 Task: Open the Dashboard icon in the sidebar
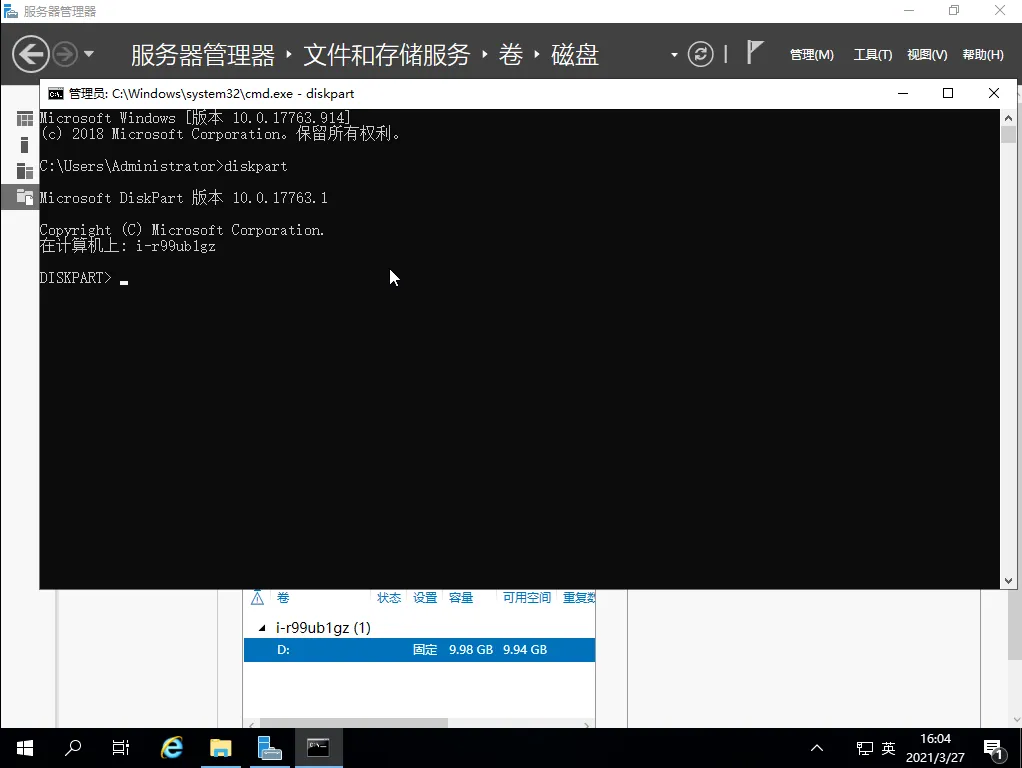tap(25, 119)
